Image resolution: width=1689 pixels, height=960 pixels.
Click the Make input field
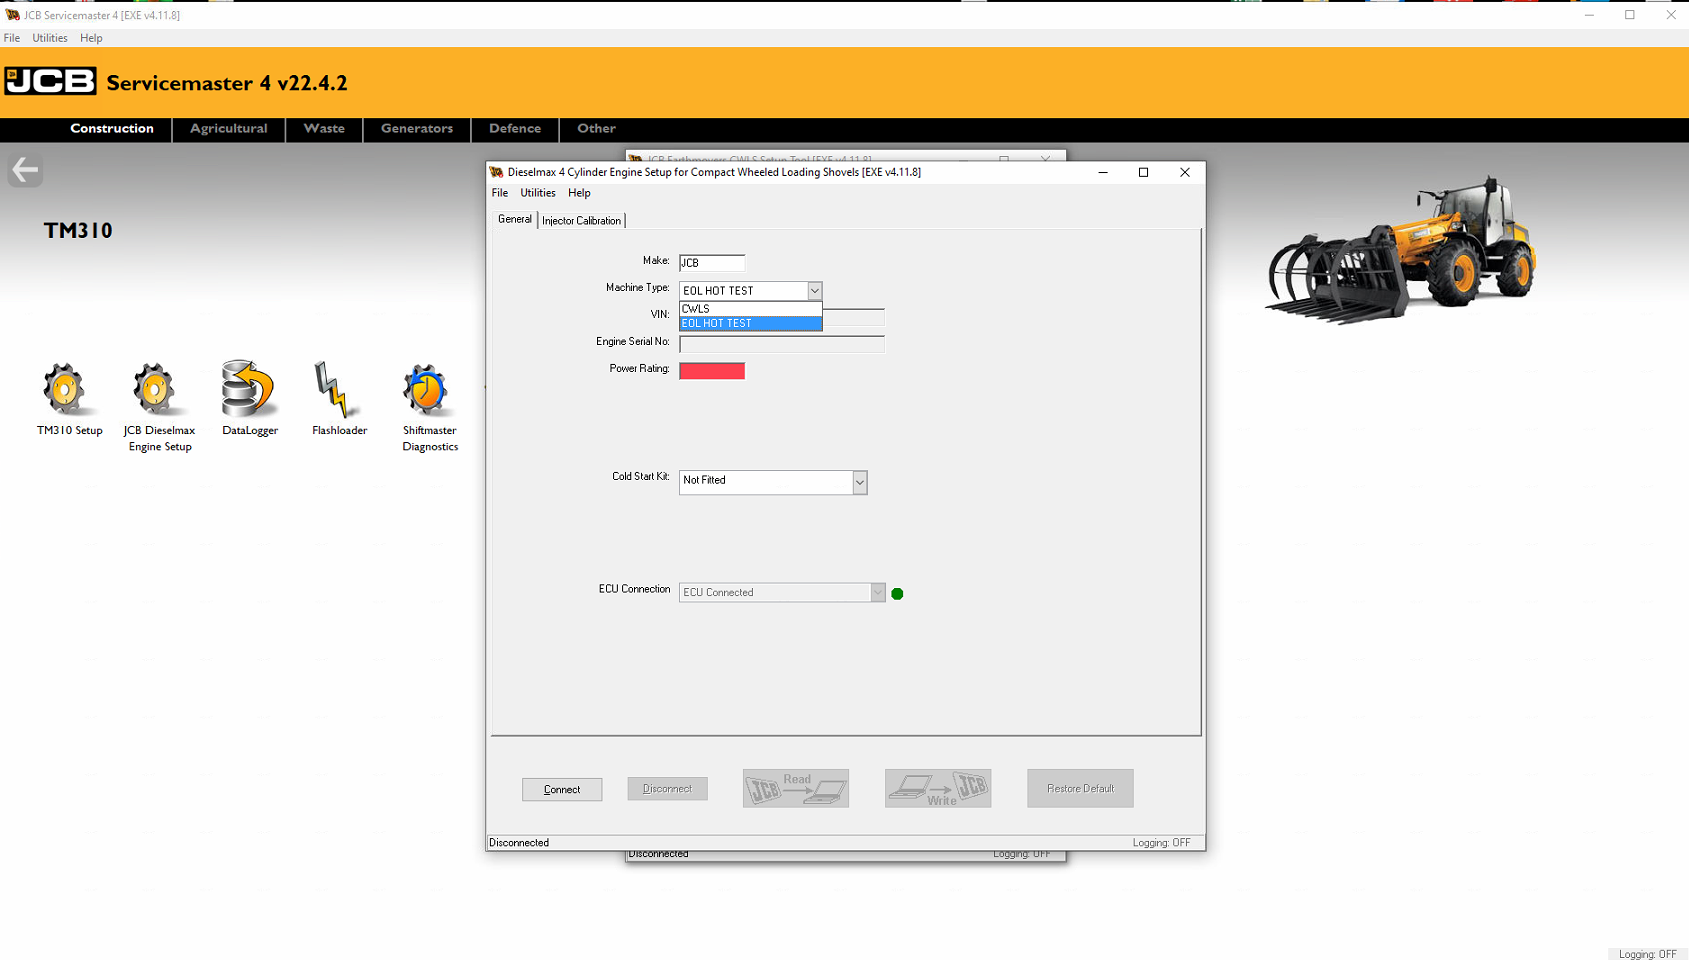click(x=712, y=262)
